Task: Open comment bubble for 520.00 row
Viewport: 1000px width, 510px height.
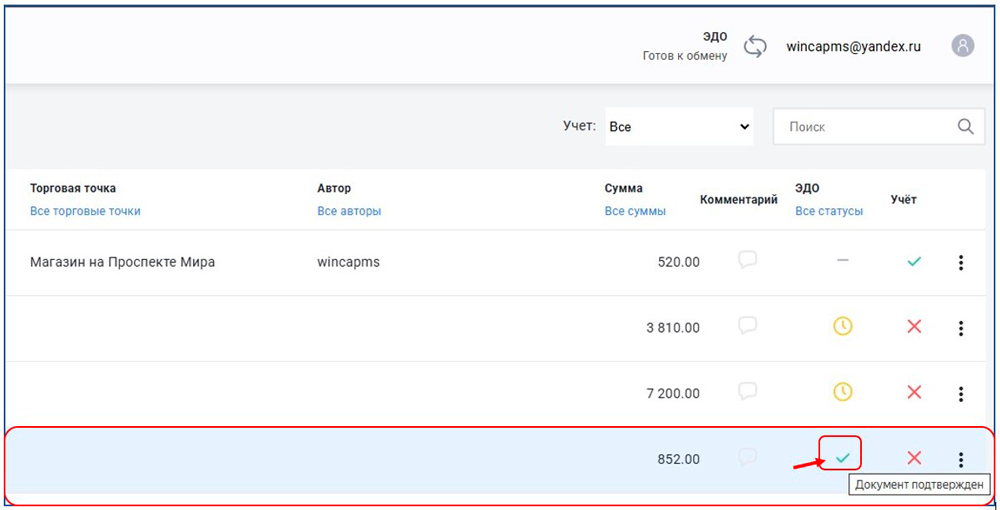Action: coord(747,260)
